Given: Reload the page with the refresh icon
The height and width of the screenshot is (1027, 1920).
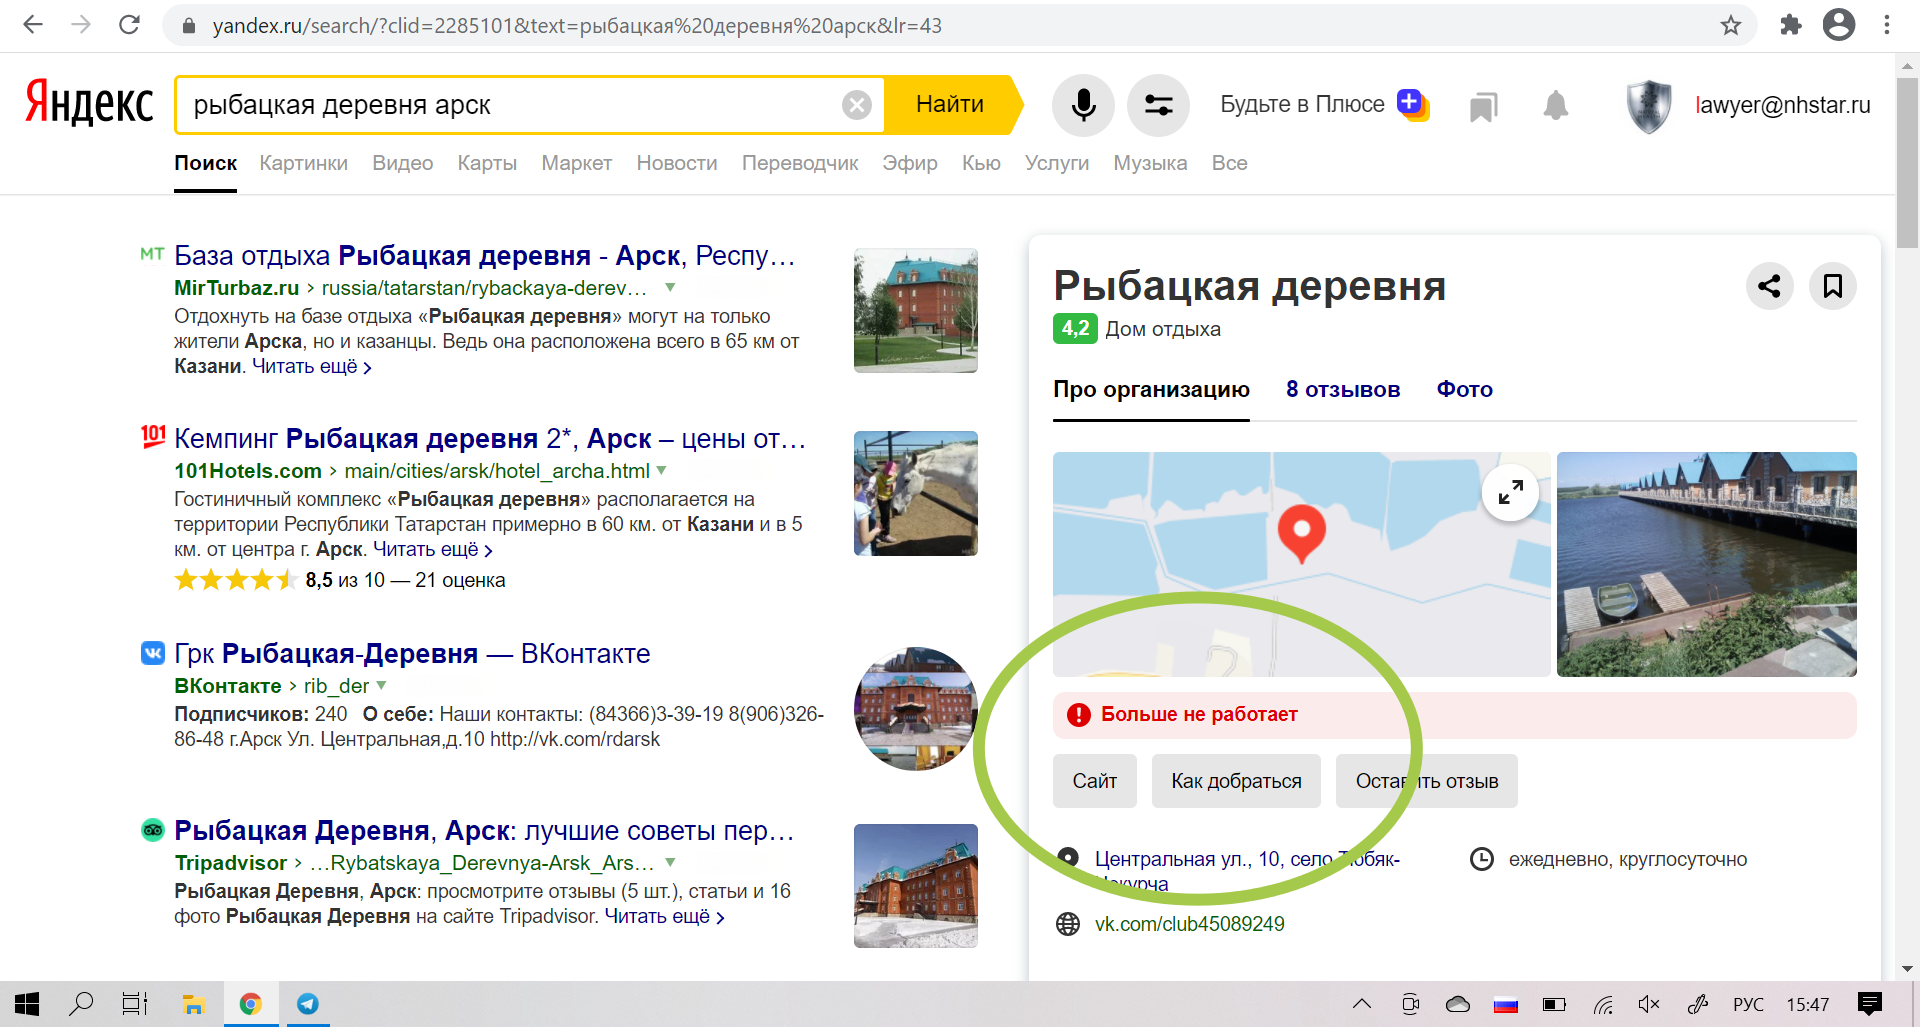Looking at the screenshot, I should pyautogui.click(x=129, y=25).
